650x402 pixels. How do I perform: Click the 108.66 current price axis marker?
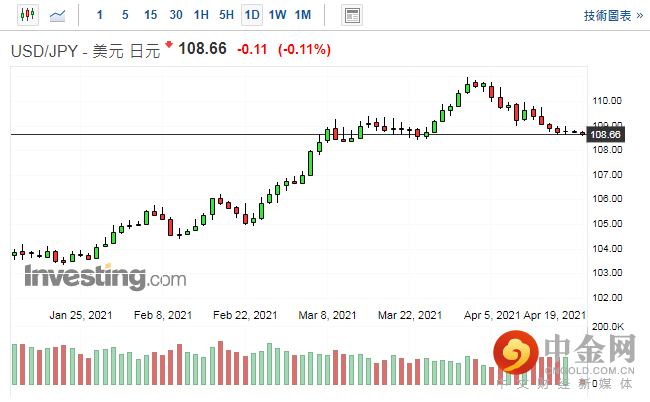click(x=606, y=135)
